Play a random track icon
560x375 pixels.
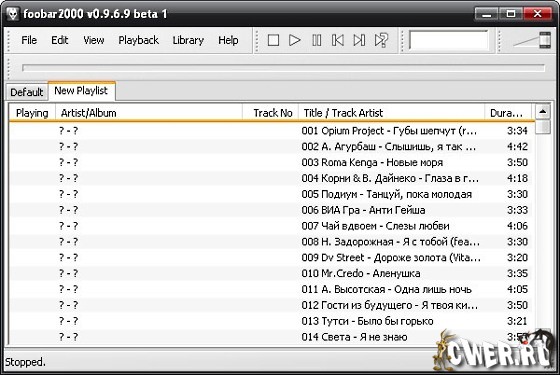pos(381,40)
